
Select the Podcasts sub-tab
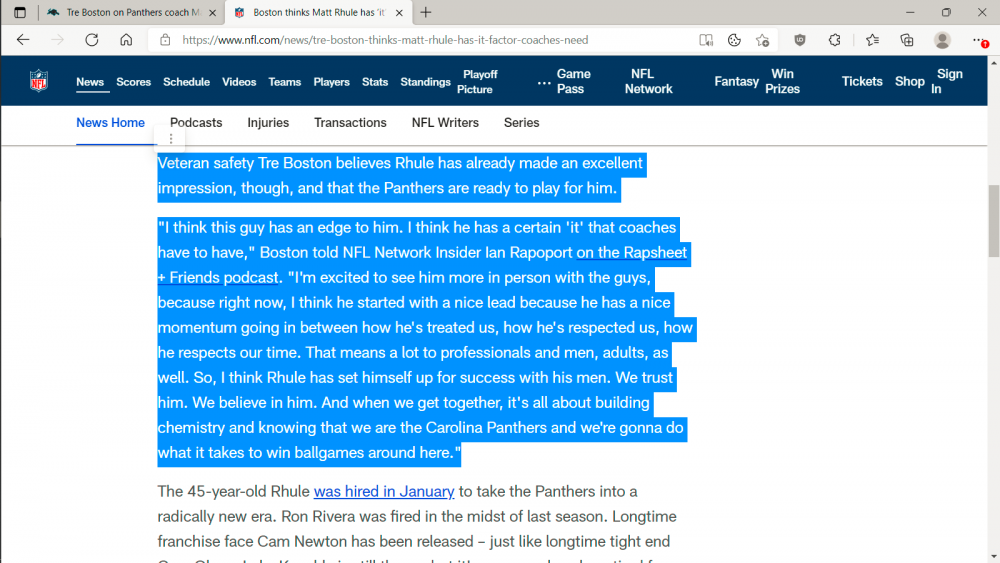pyautogui.click(x=196, y=122)
